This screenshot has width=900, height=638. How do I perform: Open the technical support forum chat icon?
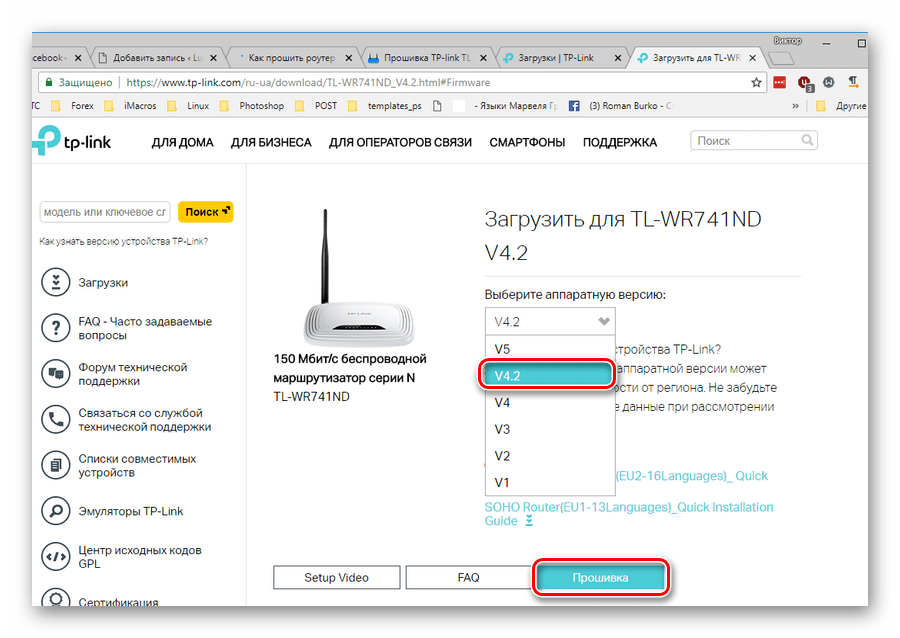pyautogui.click(x=56, y=374)
